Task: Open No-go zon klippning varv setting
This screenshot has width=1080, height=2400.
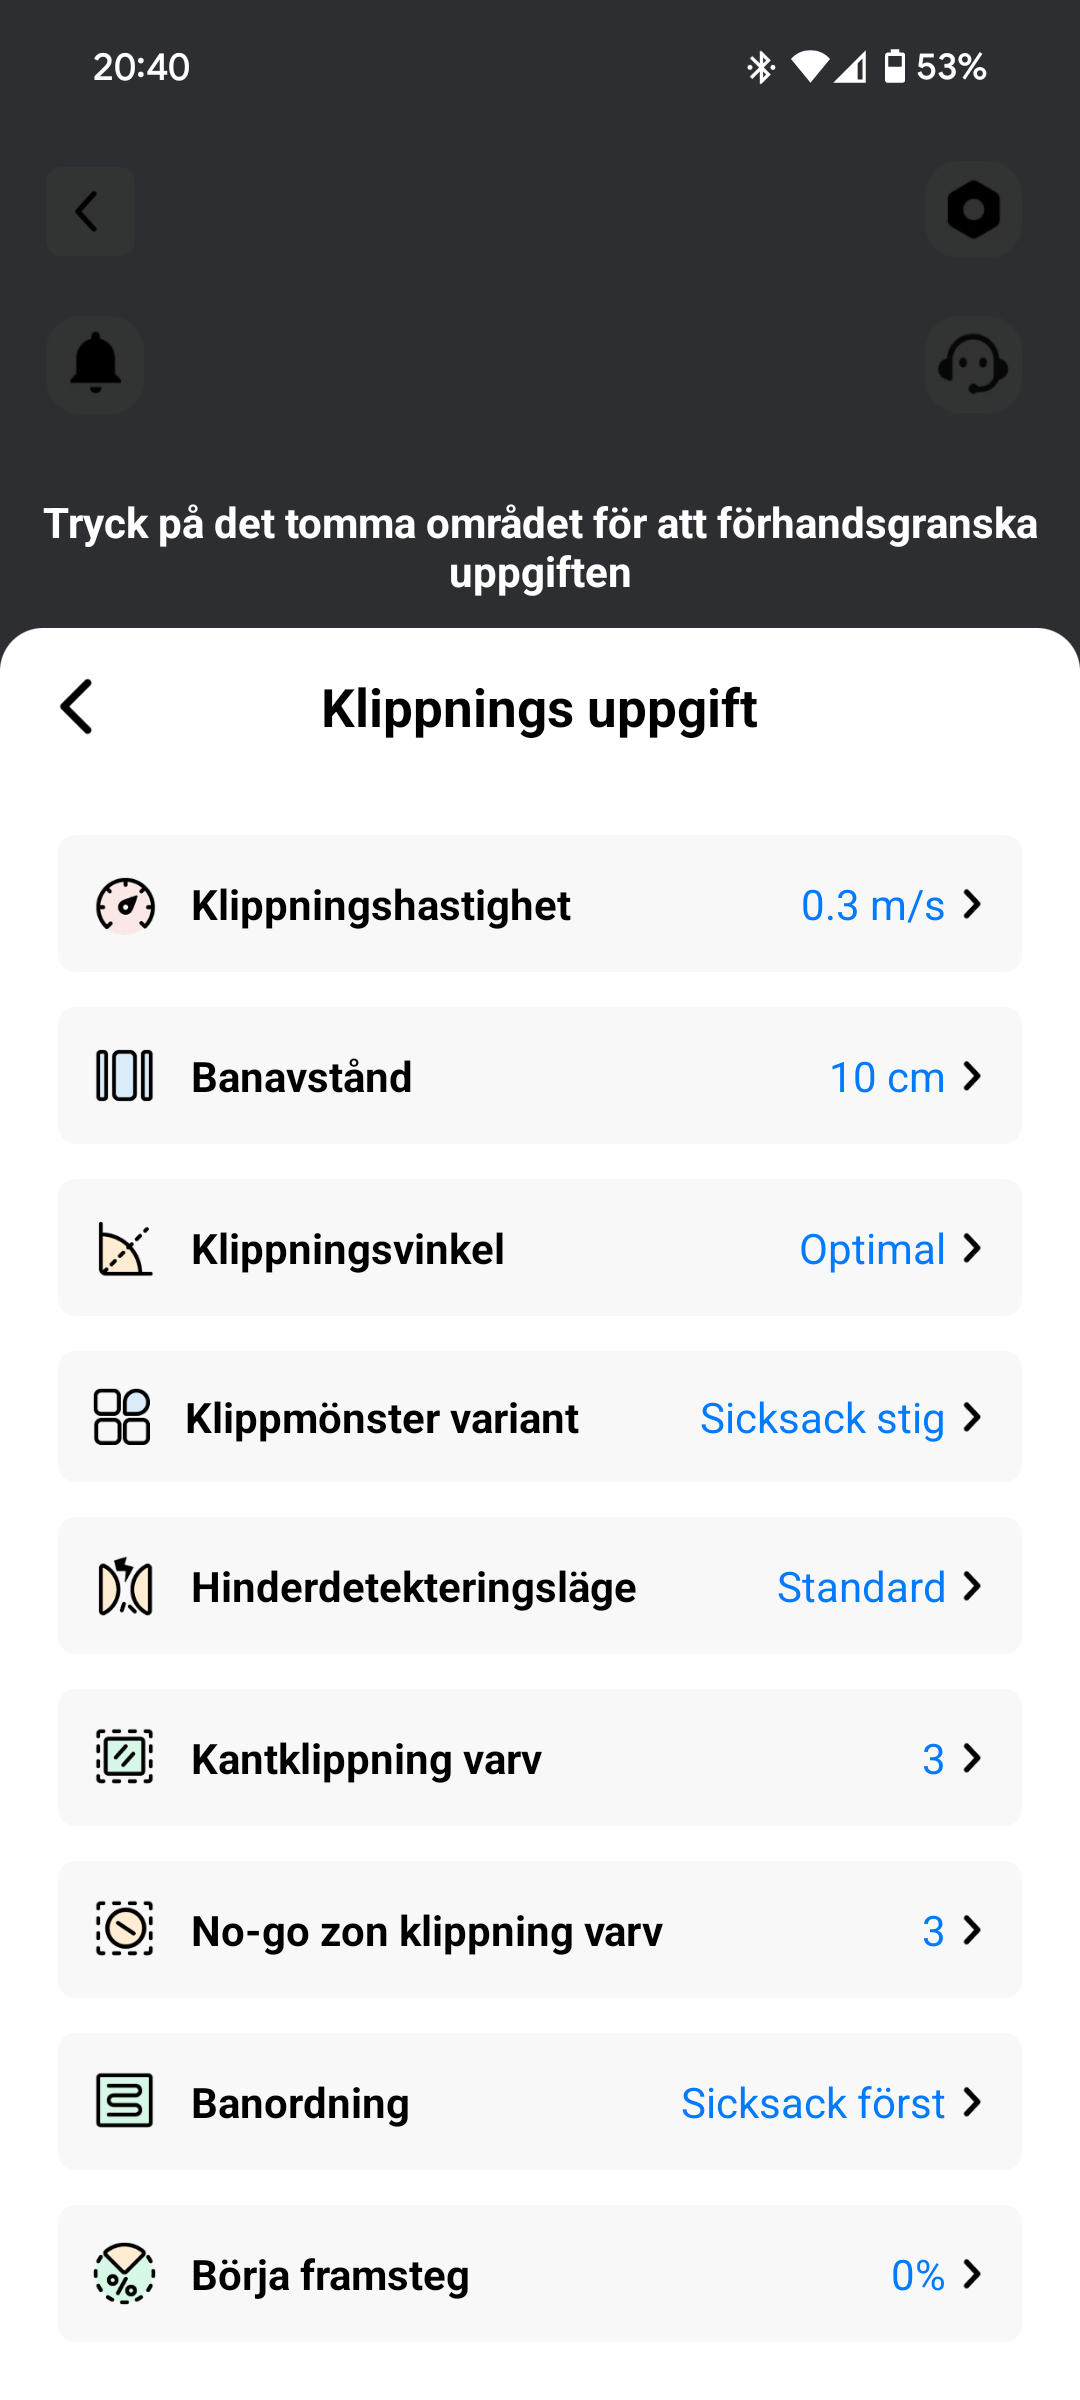Action: coord(540,1930)
